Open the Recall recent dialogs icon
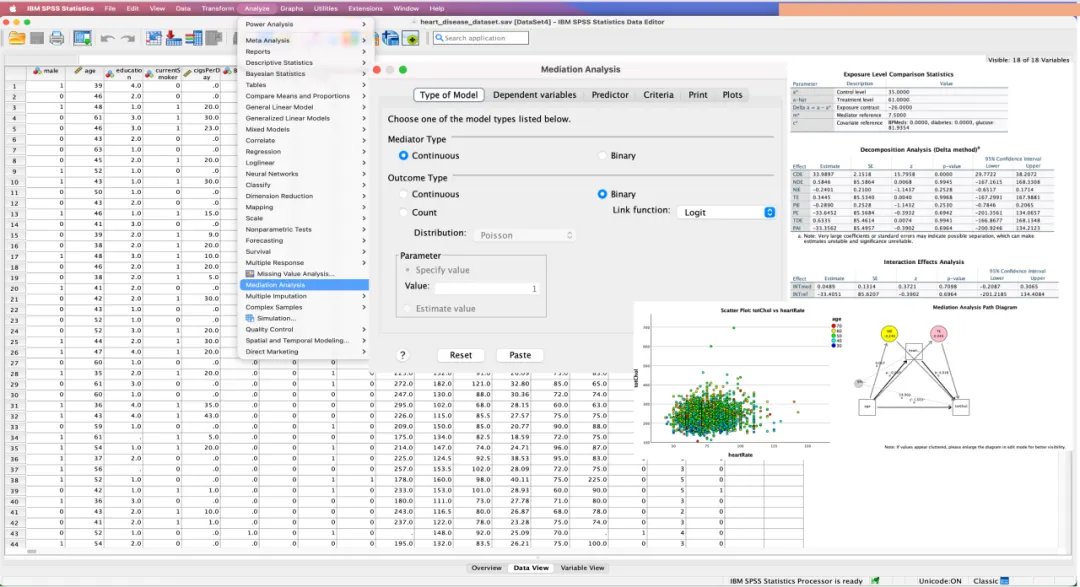Screen dimensions: 1080x587 click(x=83, y=38)
